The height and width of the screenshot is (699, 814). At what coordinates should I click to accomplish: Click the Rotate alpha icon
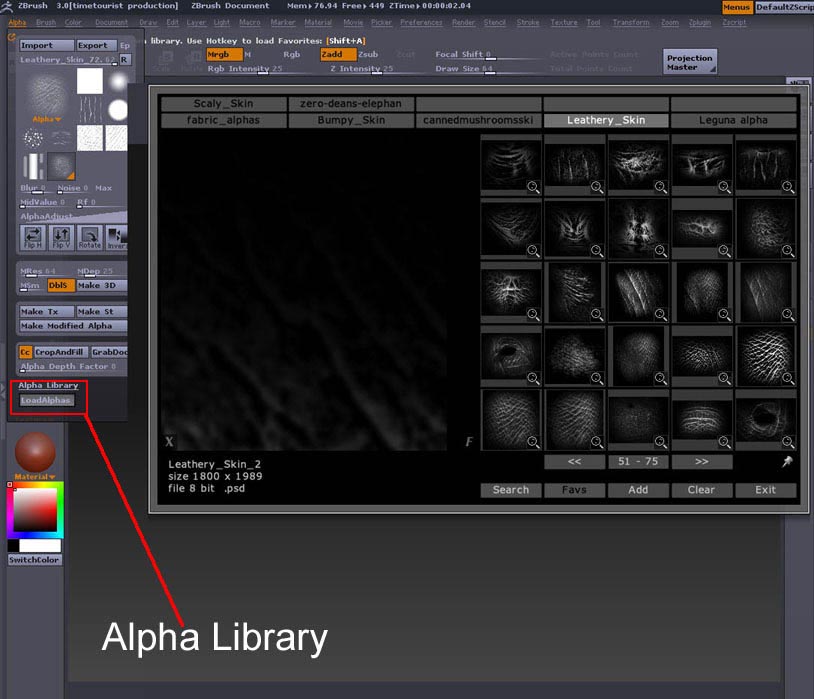pos(89,238)
